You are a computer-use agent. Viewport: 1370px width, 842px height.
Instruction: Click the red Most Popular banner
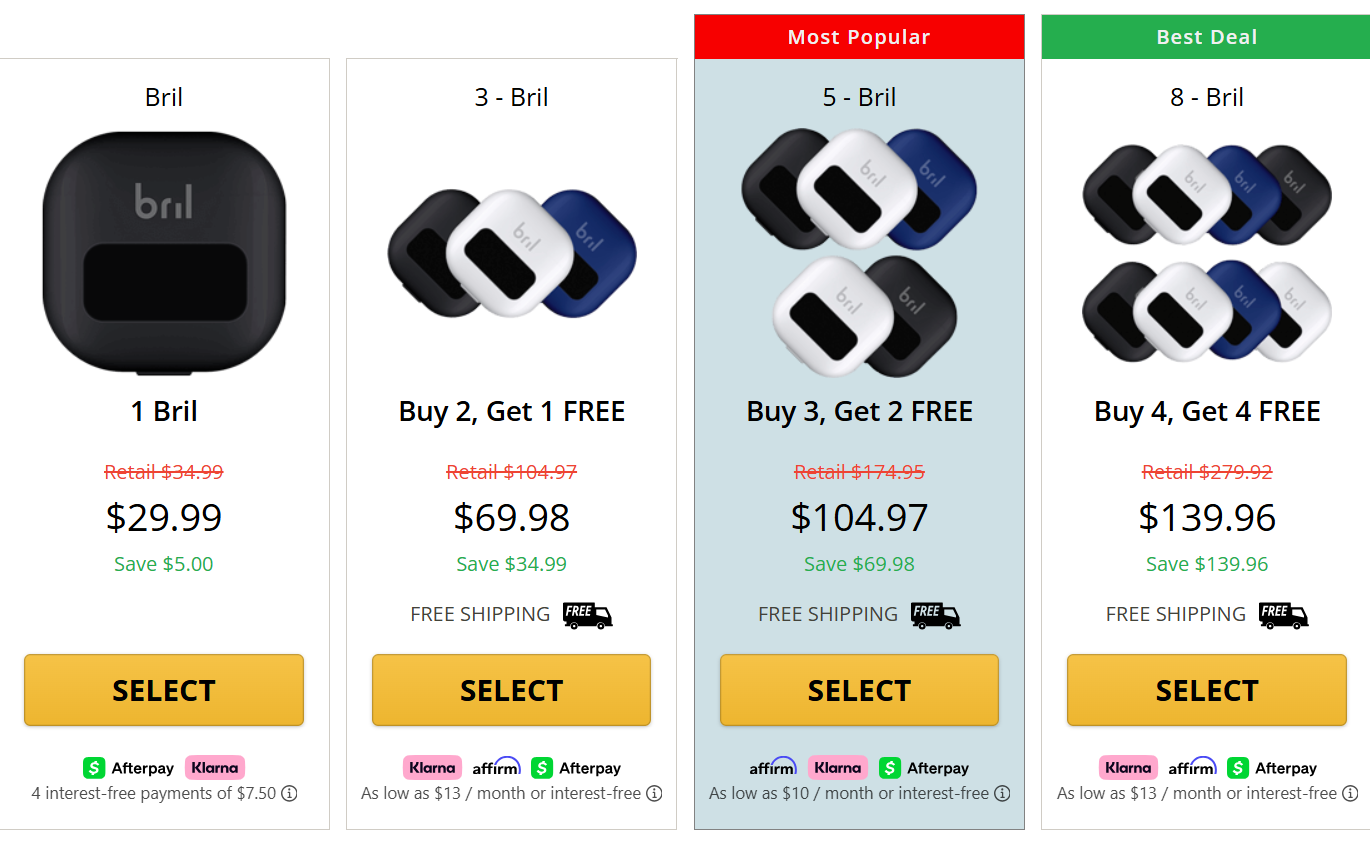pos(859,37)
